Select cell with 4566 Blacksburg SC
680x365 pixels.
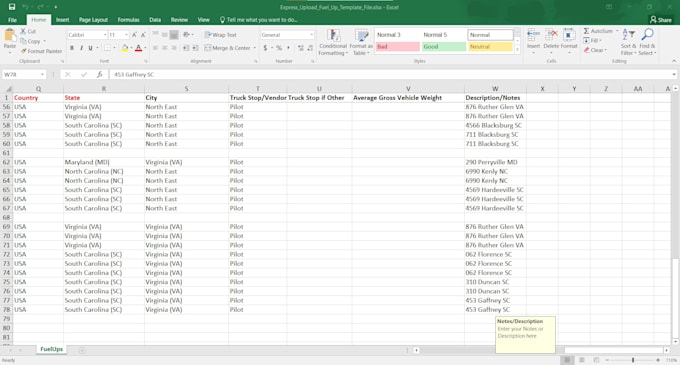495,125
